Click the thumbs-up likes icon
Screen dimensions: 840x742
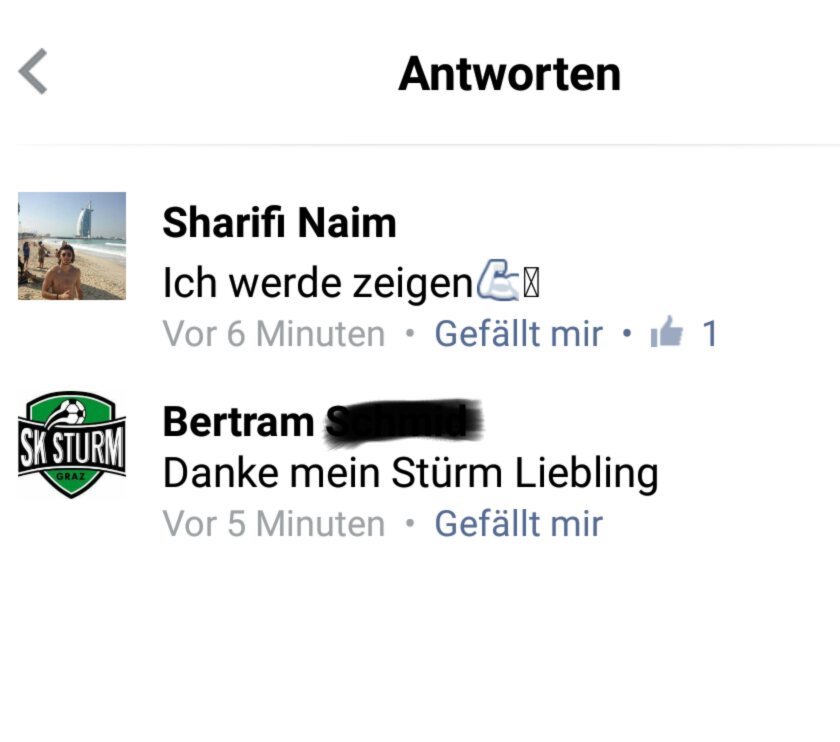666,332
